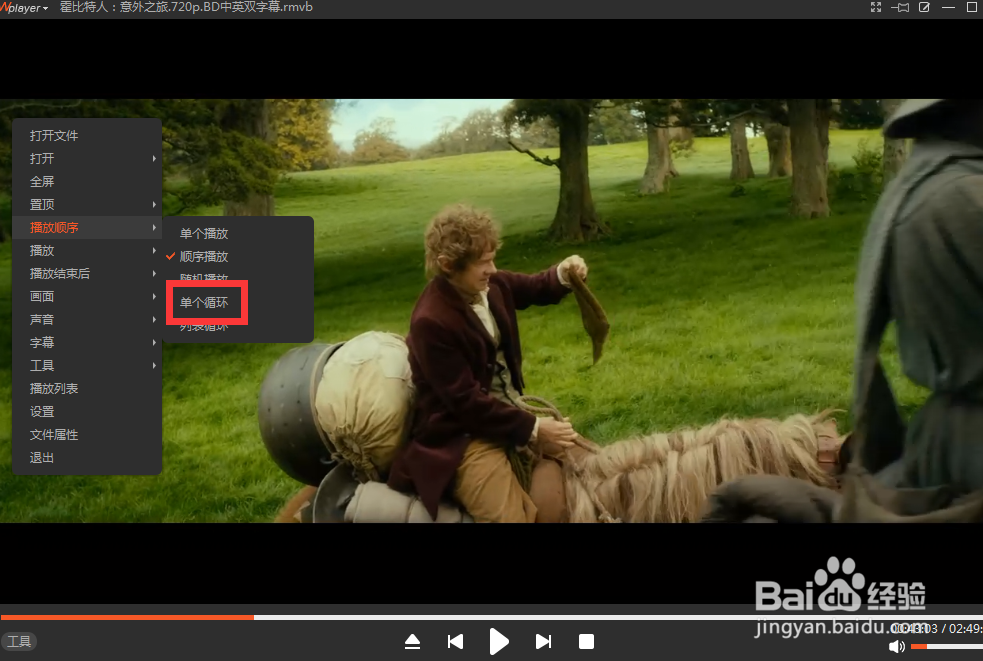Screen dimensions: 983x661
Task: Maximize the player window
Action: [972, 8]
